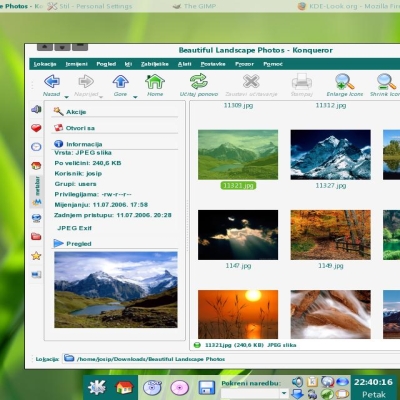Open the Alati menu
The width and height of the screenshot is (400, 400).
coord(184,64)
